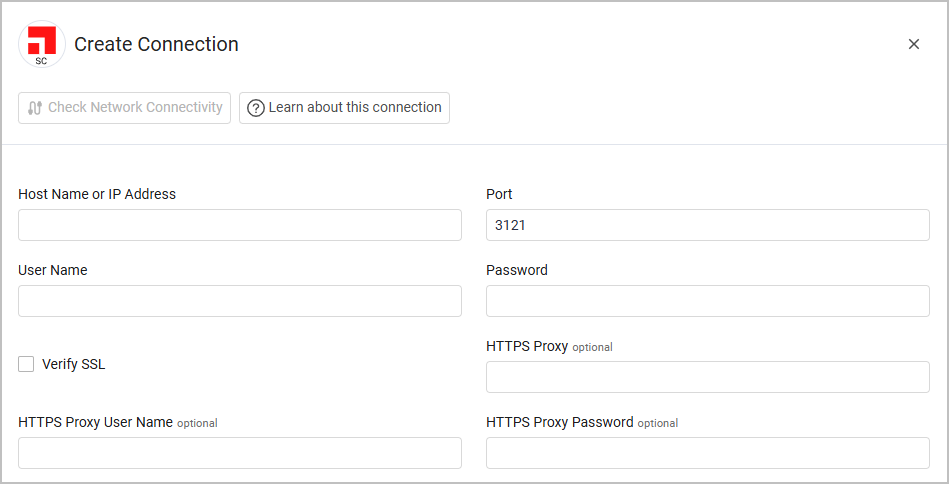Viewport: 949px width, 484px height.
Task: Click the Verify SSL label text
Action: 73,364
